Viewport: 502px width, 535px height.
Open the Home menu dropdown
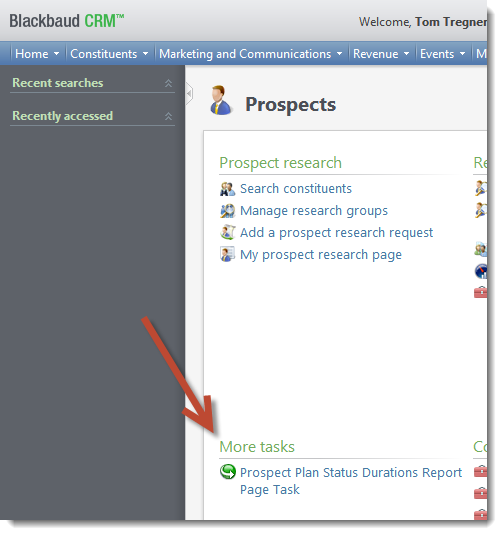(x=37, y=54)
